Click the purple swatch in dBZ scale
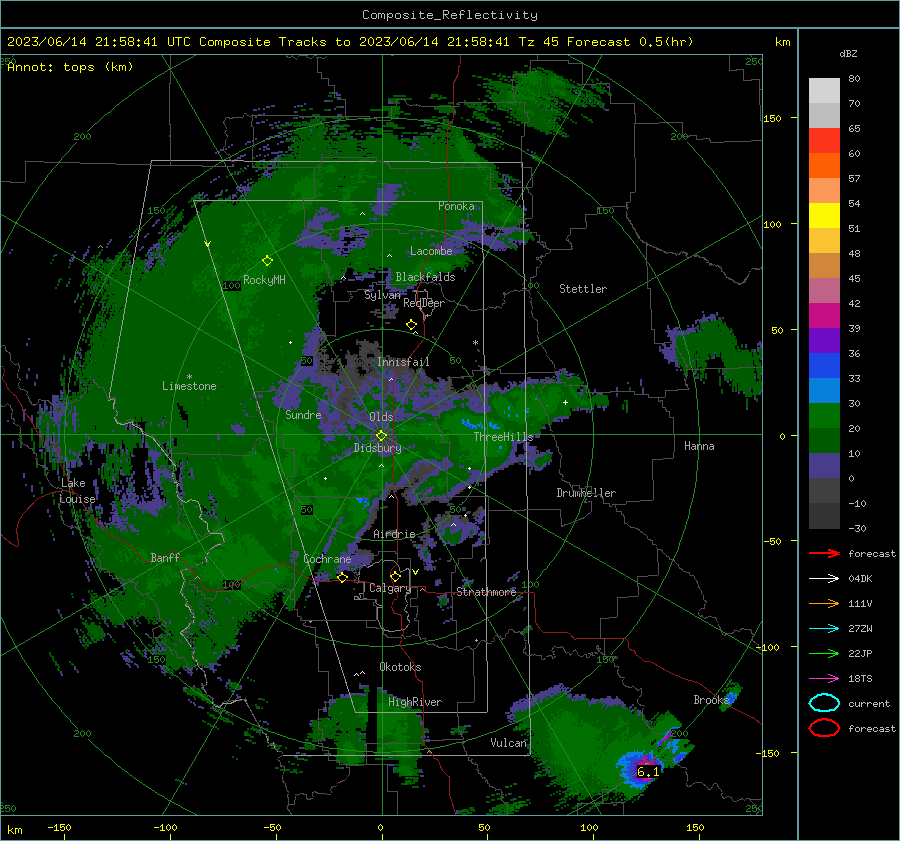Viewport: 900px width, 841px height. 824,340
